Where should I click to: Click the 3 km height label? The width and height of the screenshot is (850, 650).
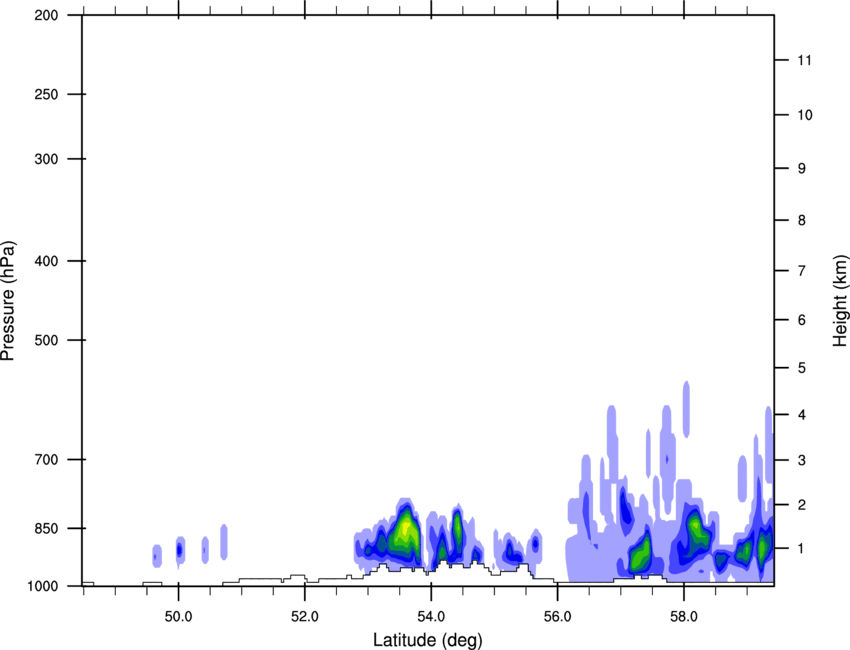coord(802,460)
